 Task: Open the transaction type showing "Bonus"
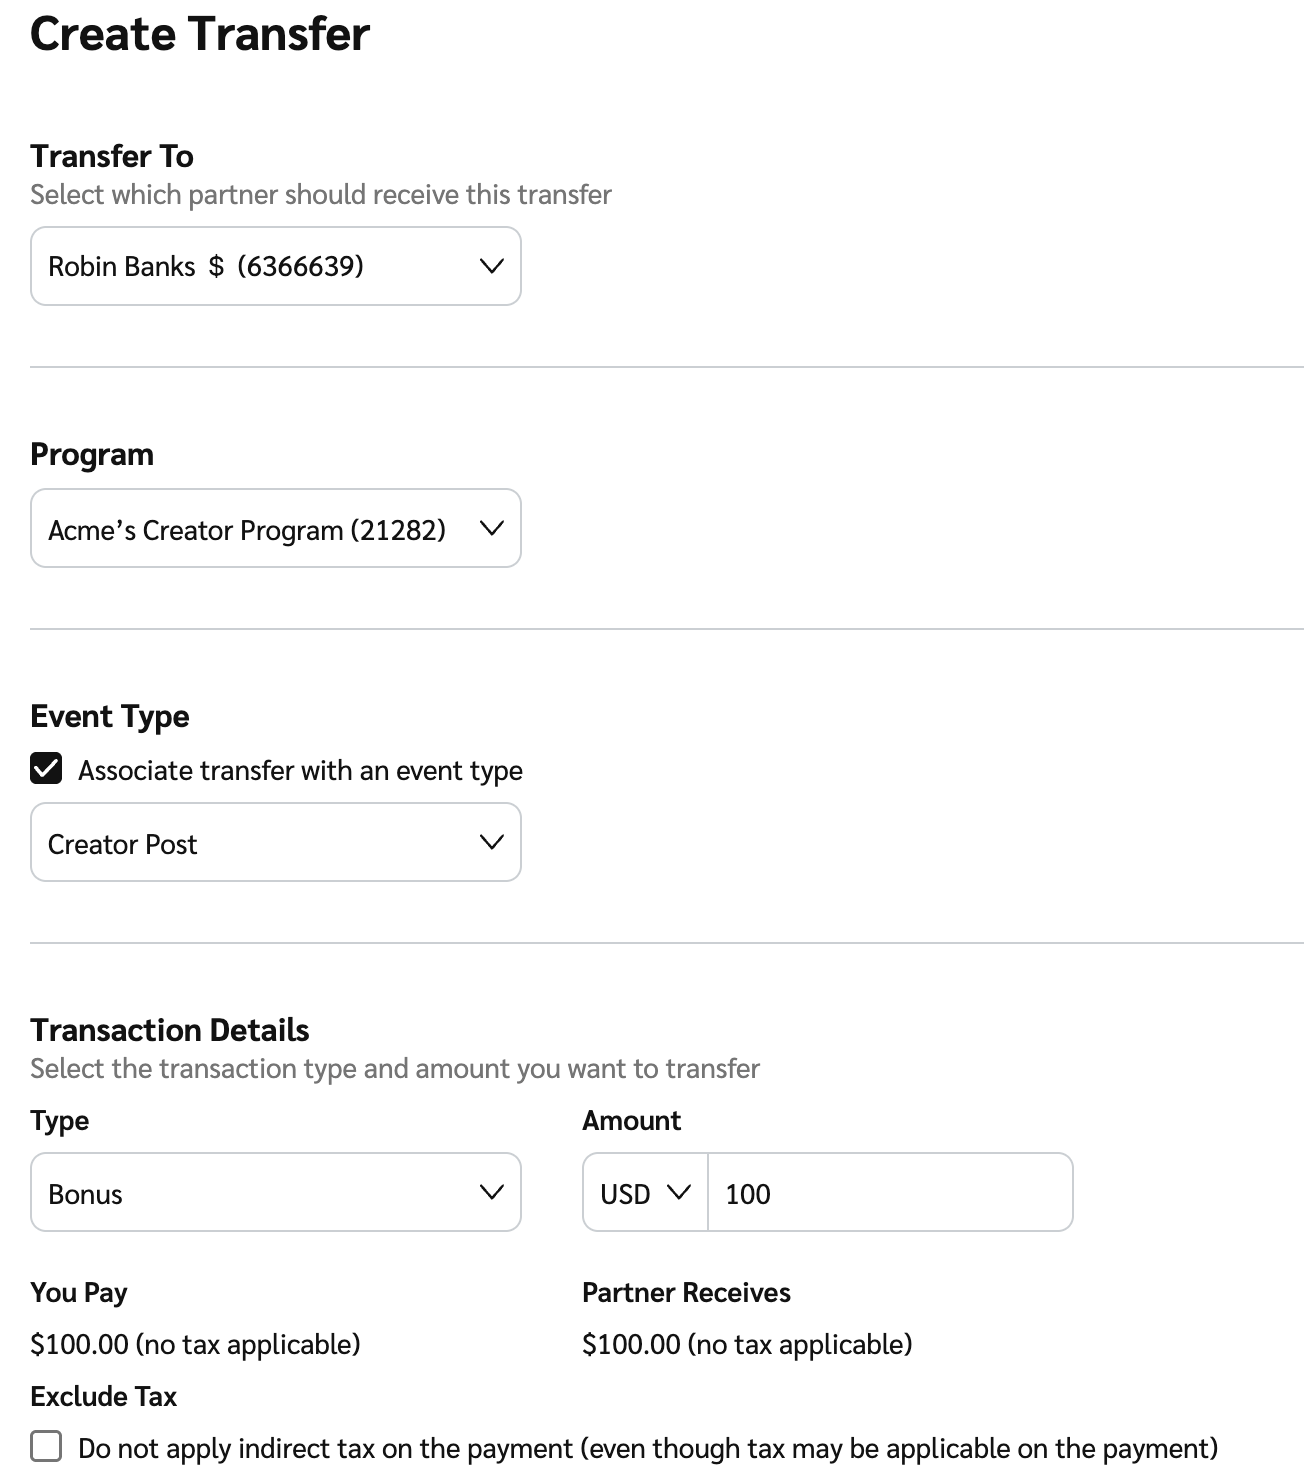(x=86, y=1194)
